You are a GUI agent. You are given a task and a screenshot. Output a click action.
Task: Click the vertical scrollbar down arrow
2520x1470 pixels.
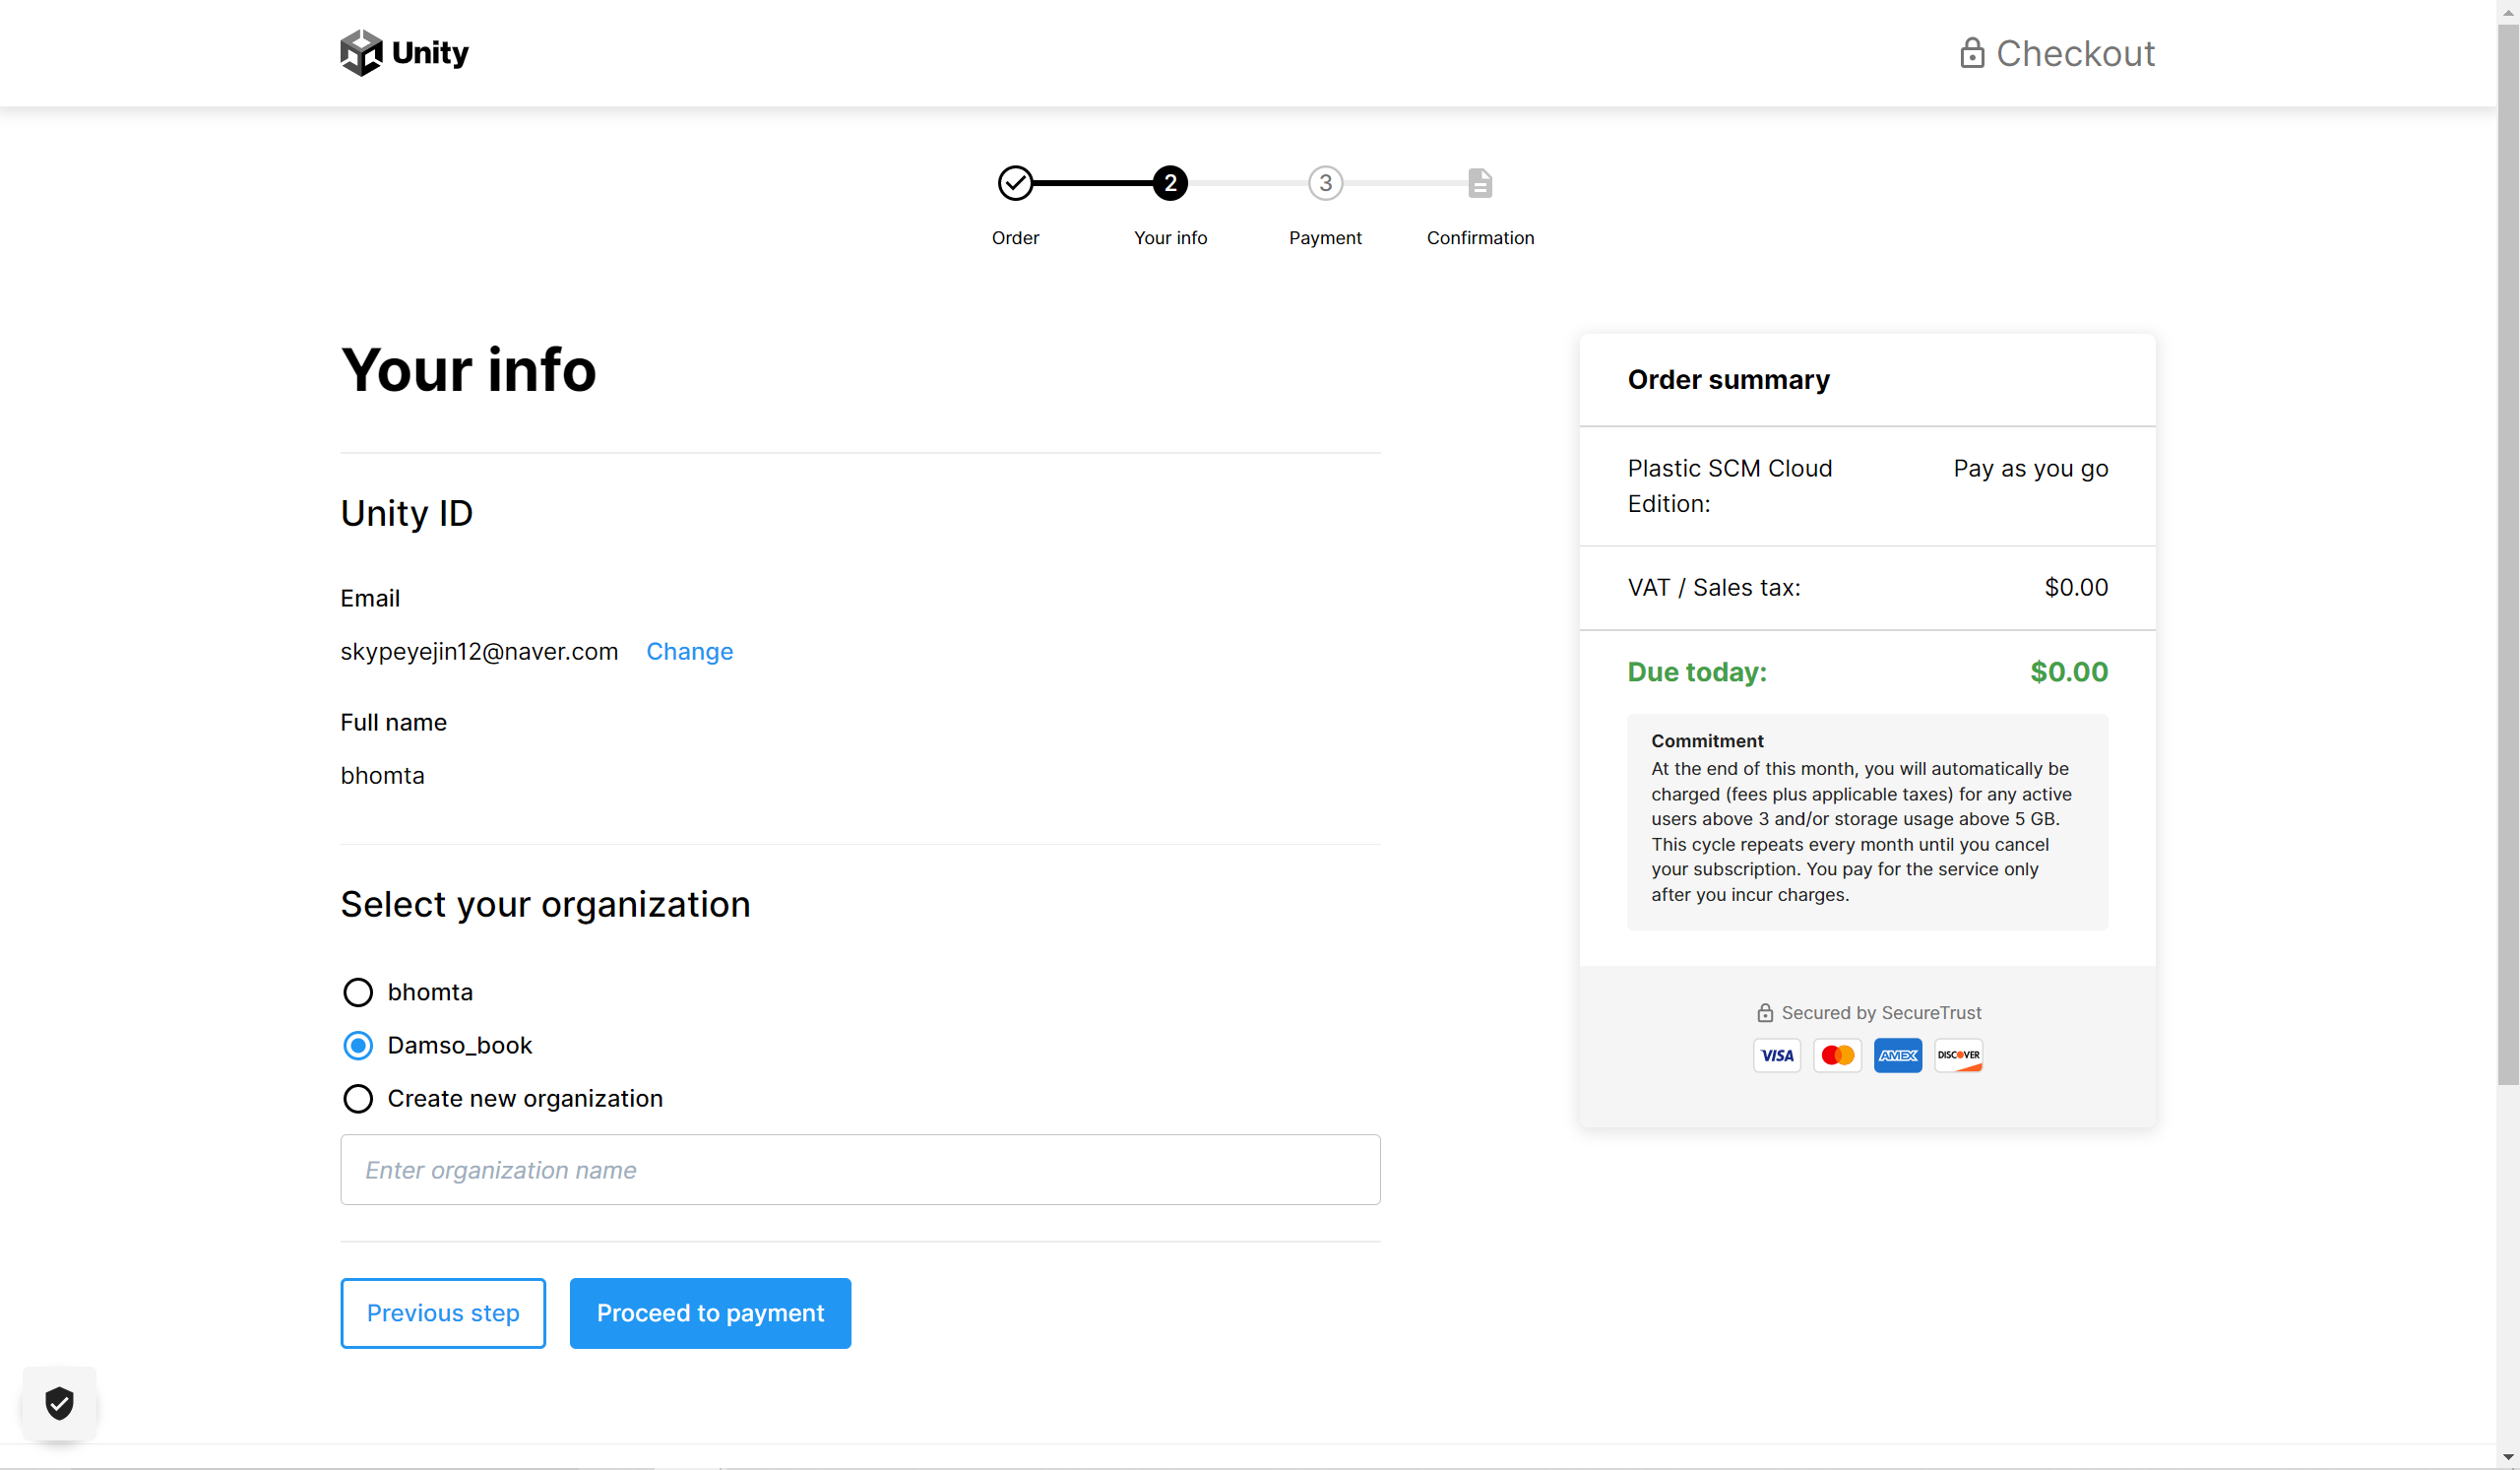click(x=2508, y=1457)
